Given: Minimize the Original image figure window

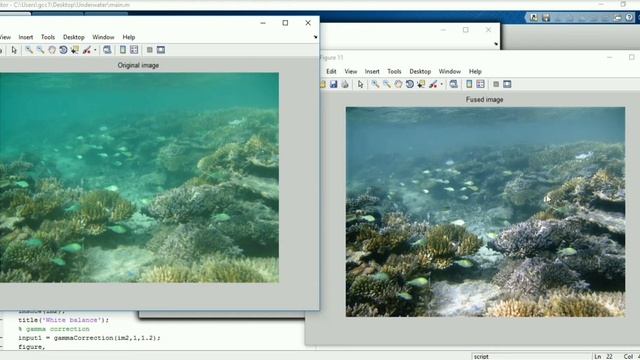Looking at the screenshot, I should (x=263, y=23).
